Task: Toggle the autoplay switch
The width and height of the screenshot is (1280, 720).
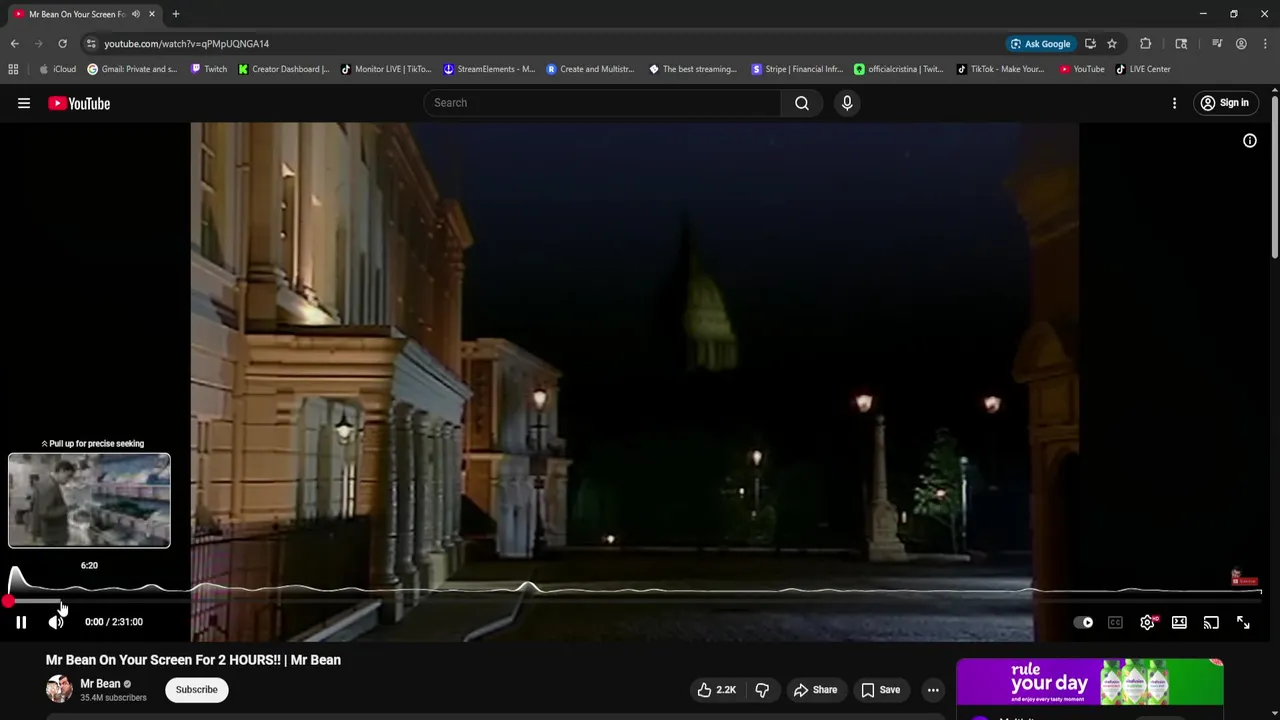Action: click(x=1083, y=622)
